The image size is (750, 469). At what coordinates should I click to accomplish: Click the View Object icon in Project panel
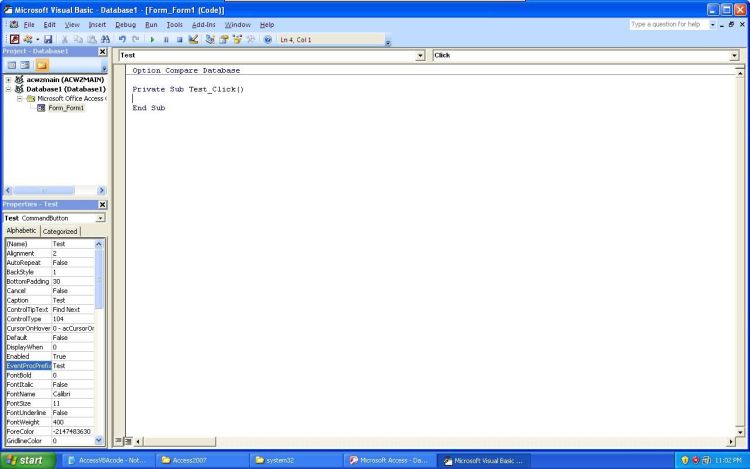point(25,65)
